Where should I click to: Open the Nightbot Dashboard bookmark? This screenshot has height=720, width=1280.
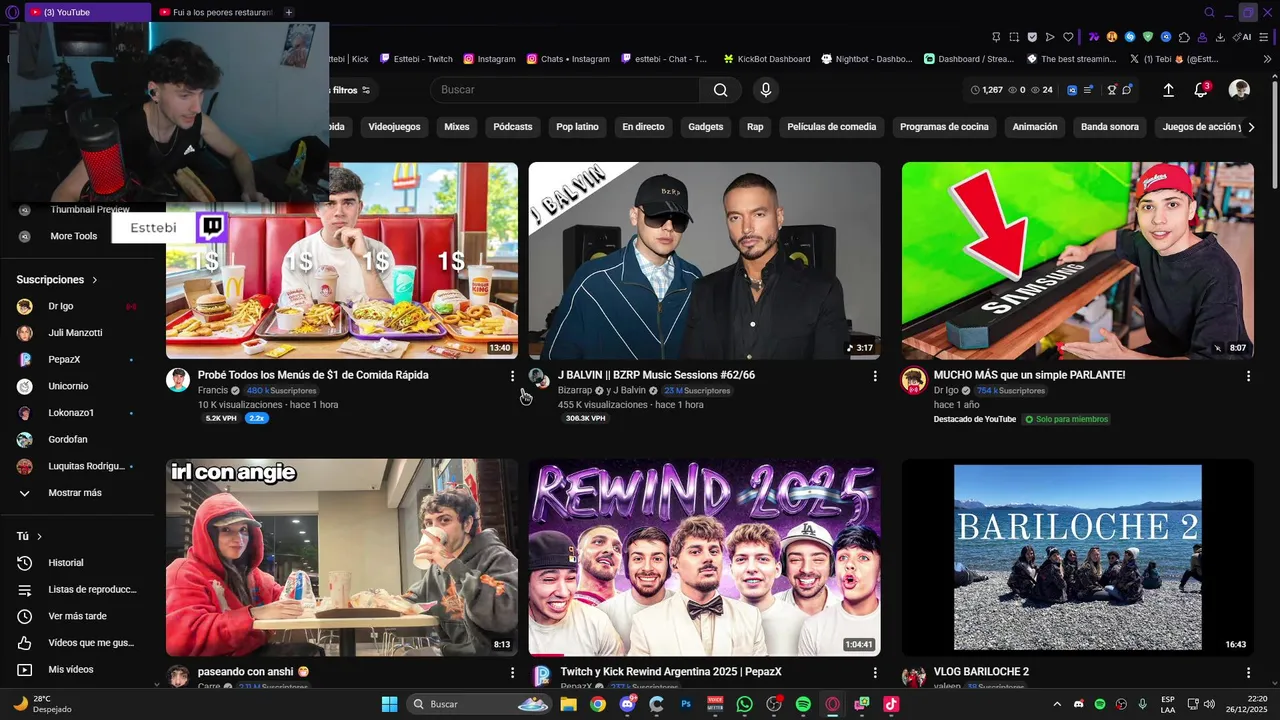[866, 59]
